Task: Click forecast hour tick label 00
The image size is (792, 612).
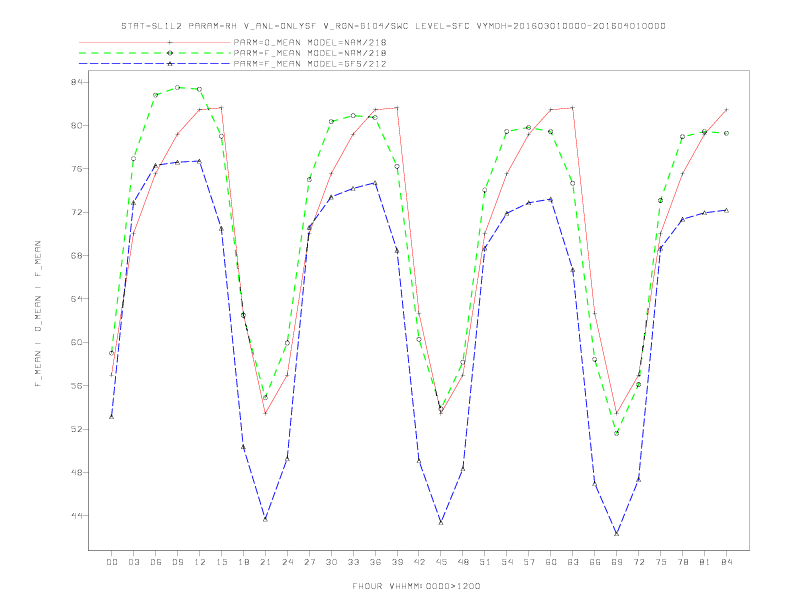Action: [x=112, y=562]
